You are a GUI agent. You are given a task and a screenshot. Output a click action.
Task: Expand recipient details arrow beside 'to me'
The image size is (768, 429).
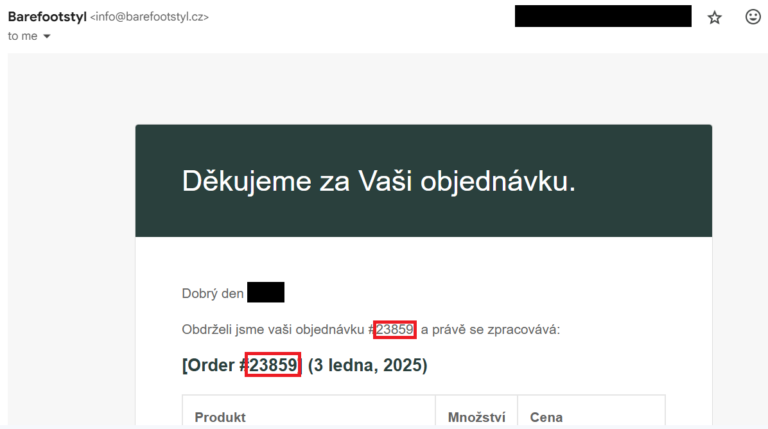click(47, 36)
